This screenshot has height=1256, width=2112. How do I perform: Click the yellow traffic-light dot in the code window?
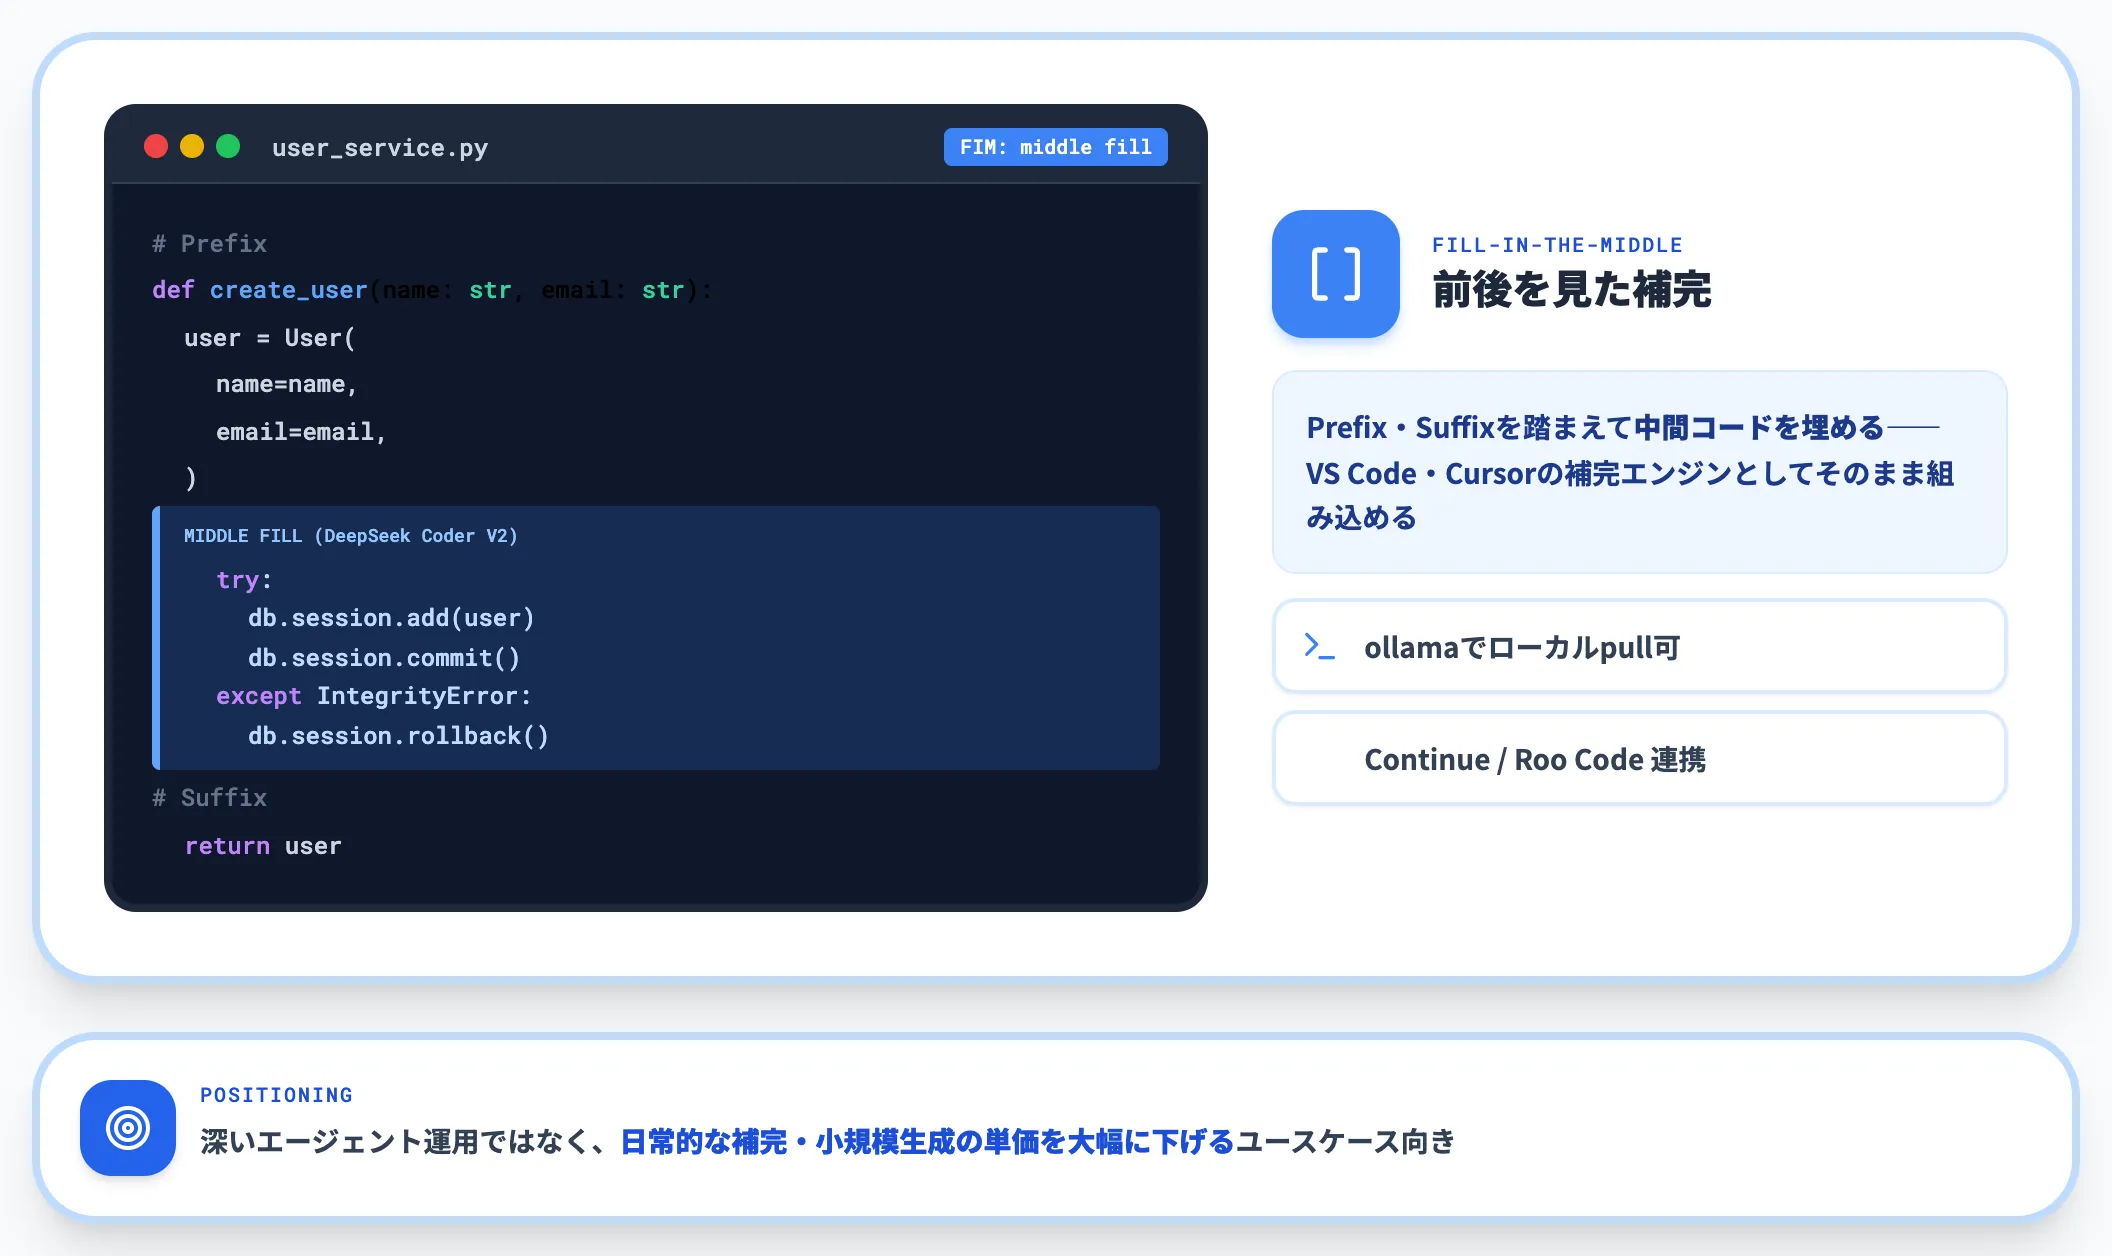[x=192, y=147]
